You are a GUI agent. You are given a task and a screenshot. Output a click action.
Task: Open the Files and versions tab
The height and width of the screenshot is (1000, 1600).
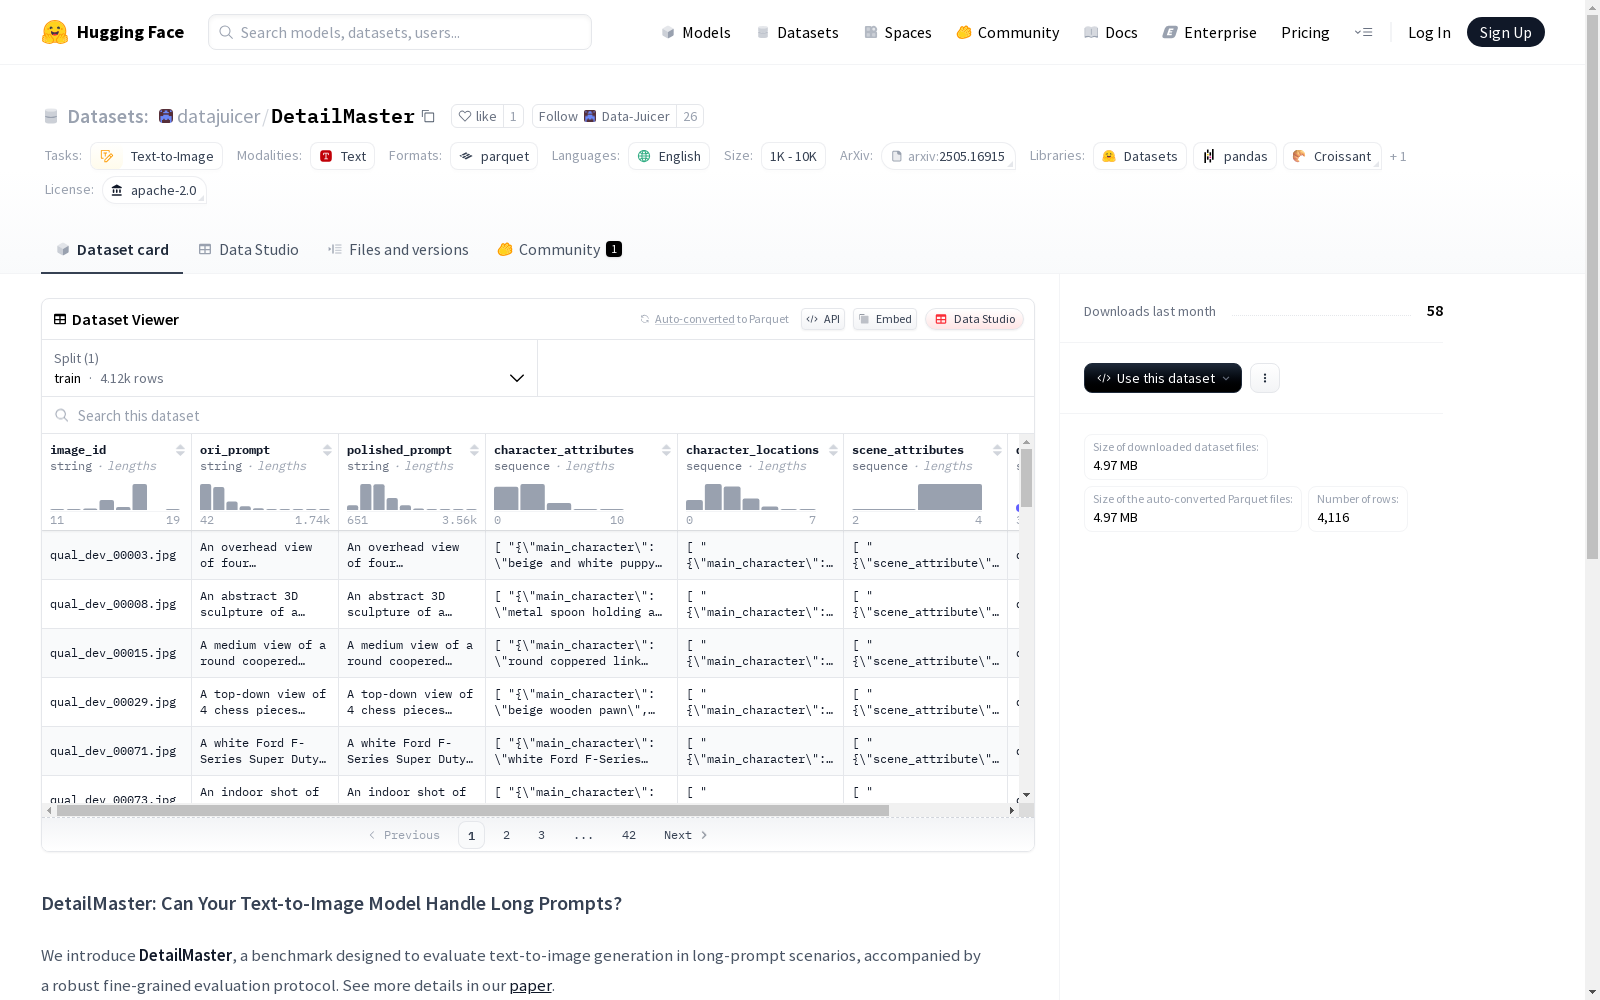398,250
